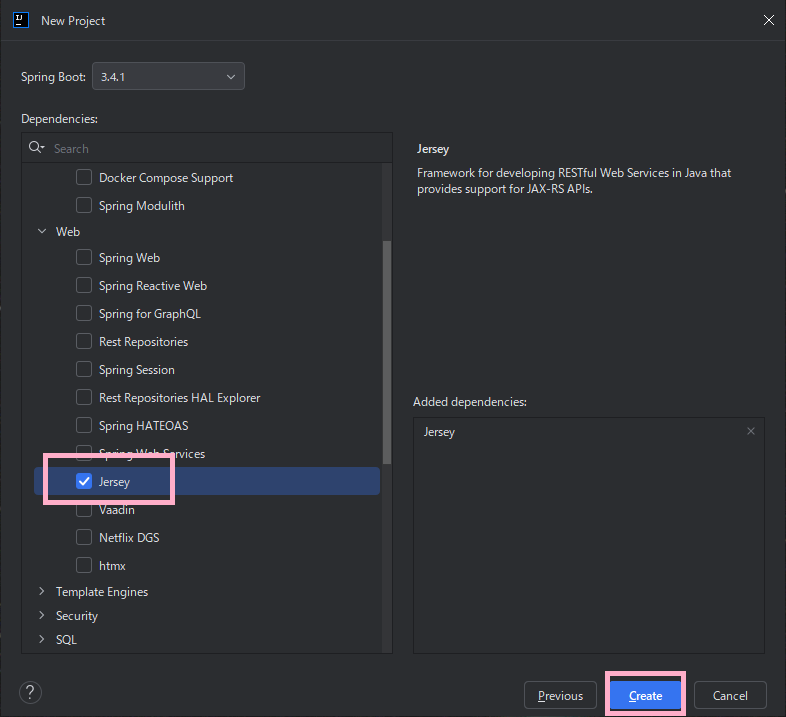Check the Rest Repositories checkbox

click(84, 341)
